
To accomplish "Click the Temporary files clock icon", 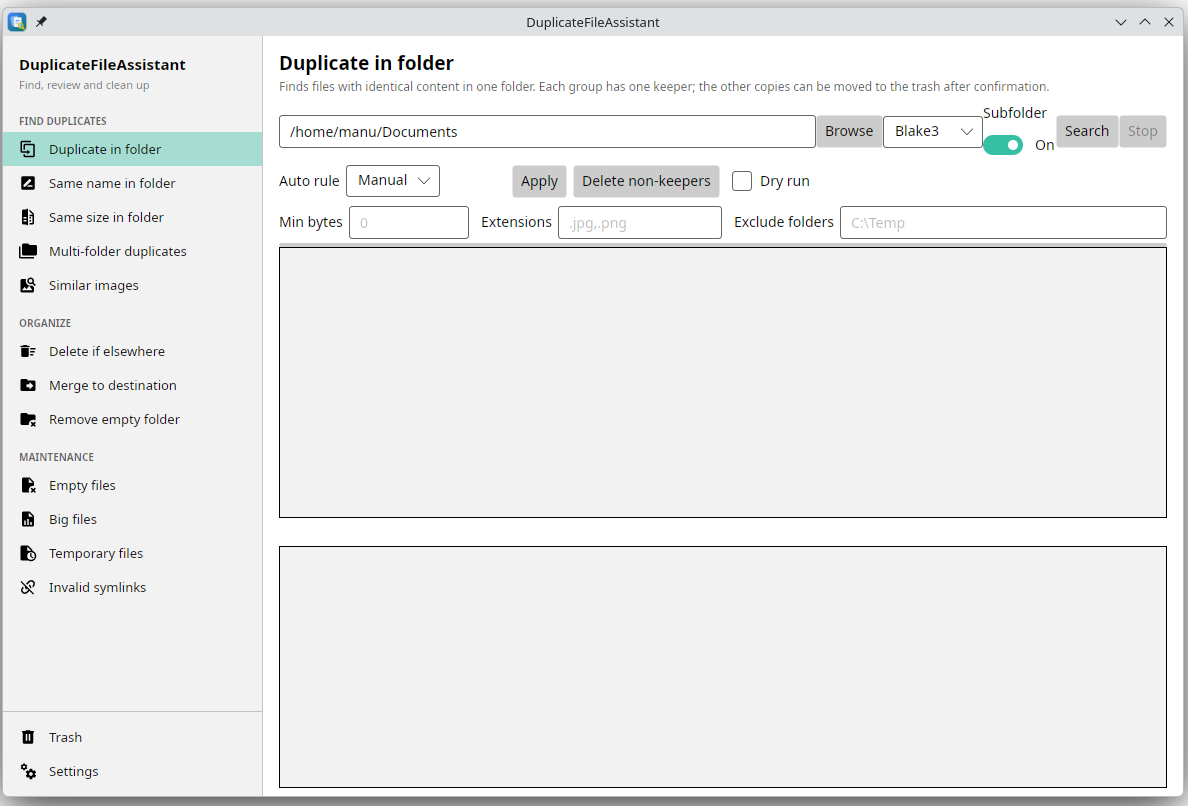I will [x=28, y=554].
